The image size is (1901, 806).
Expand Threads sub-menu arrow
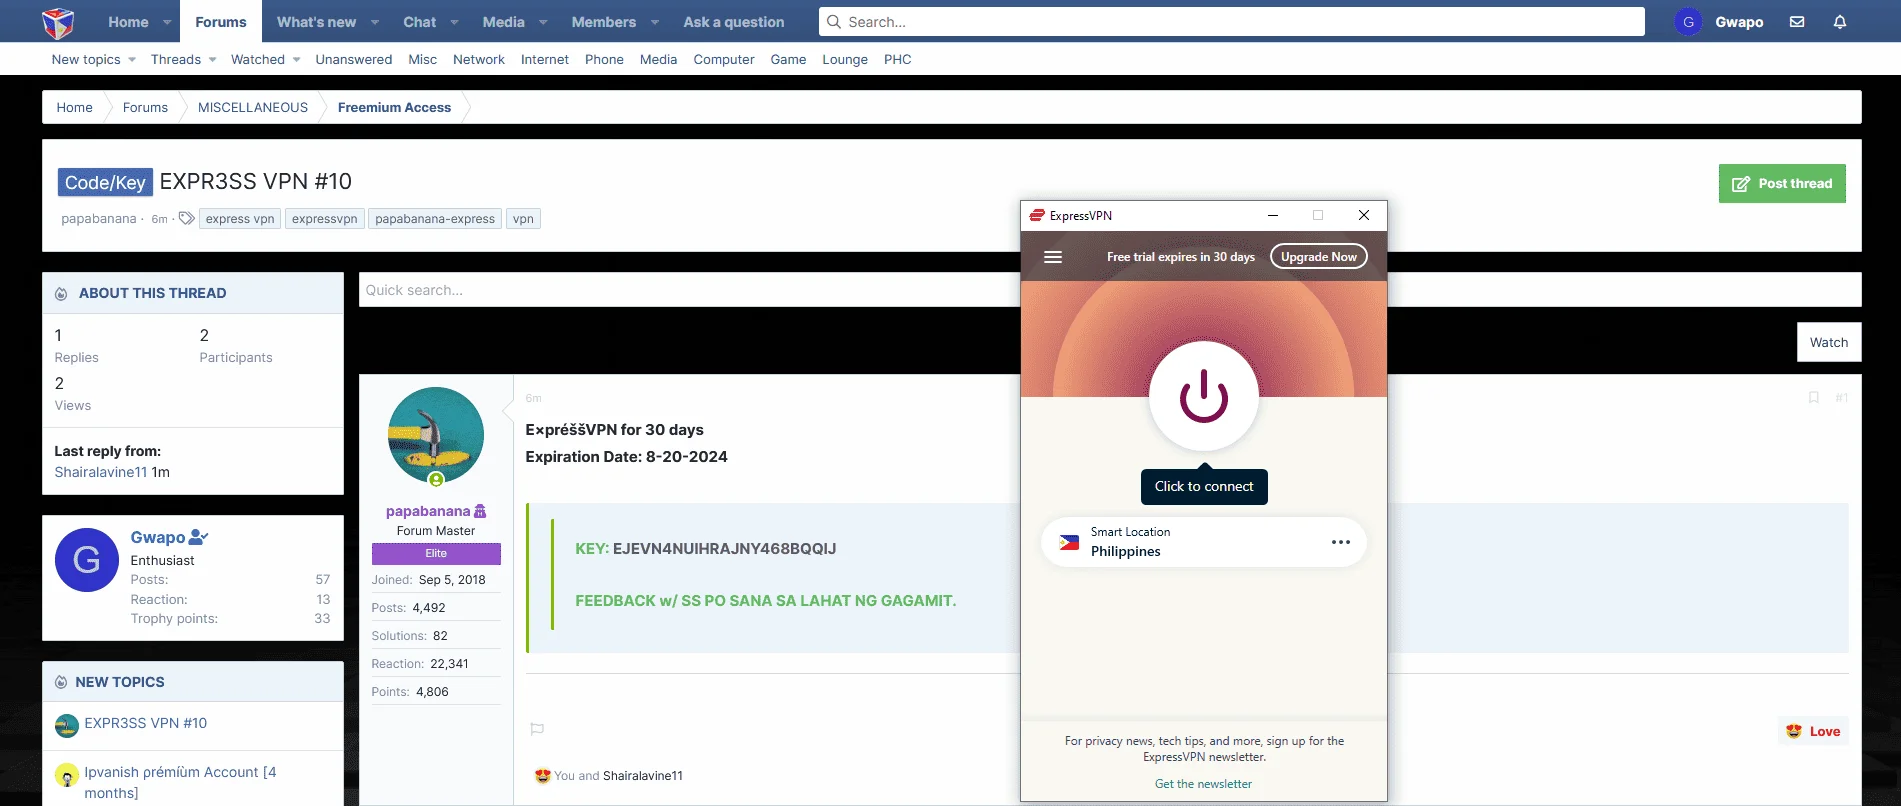click(x=212, y=60)
